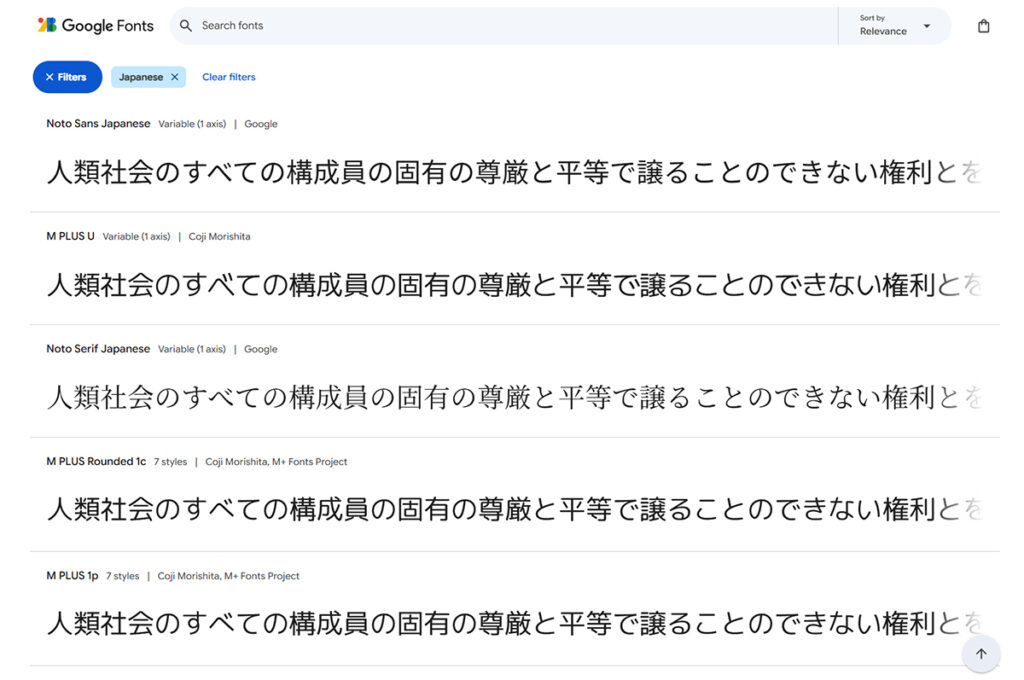Click 'Variable (1 axis)' beside M PLUS U
Image resolution: width=1024 pixels, height=680 pixels.
point(136,236)
